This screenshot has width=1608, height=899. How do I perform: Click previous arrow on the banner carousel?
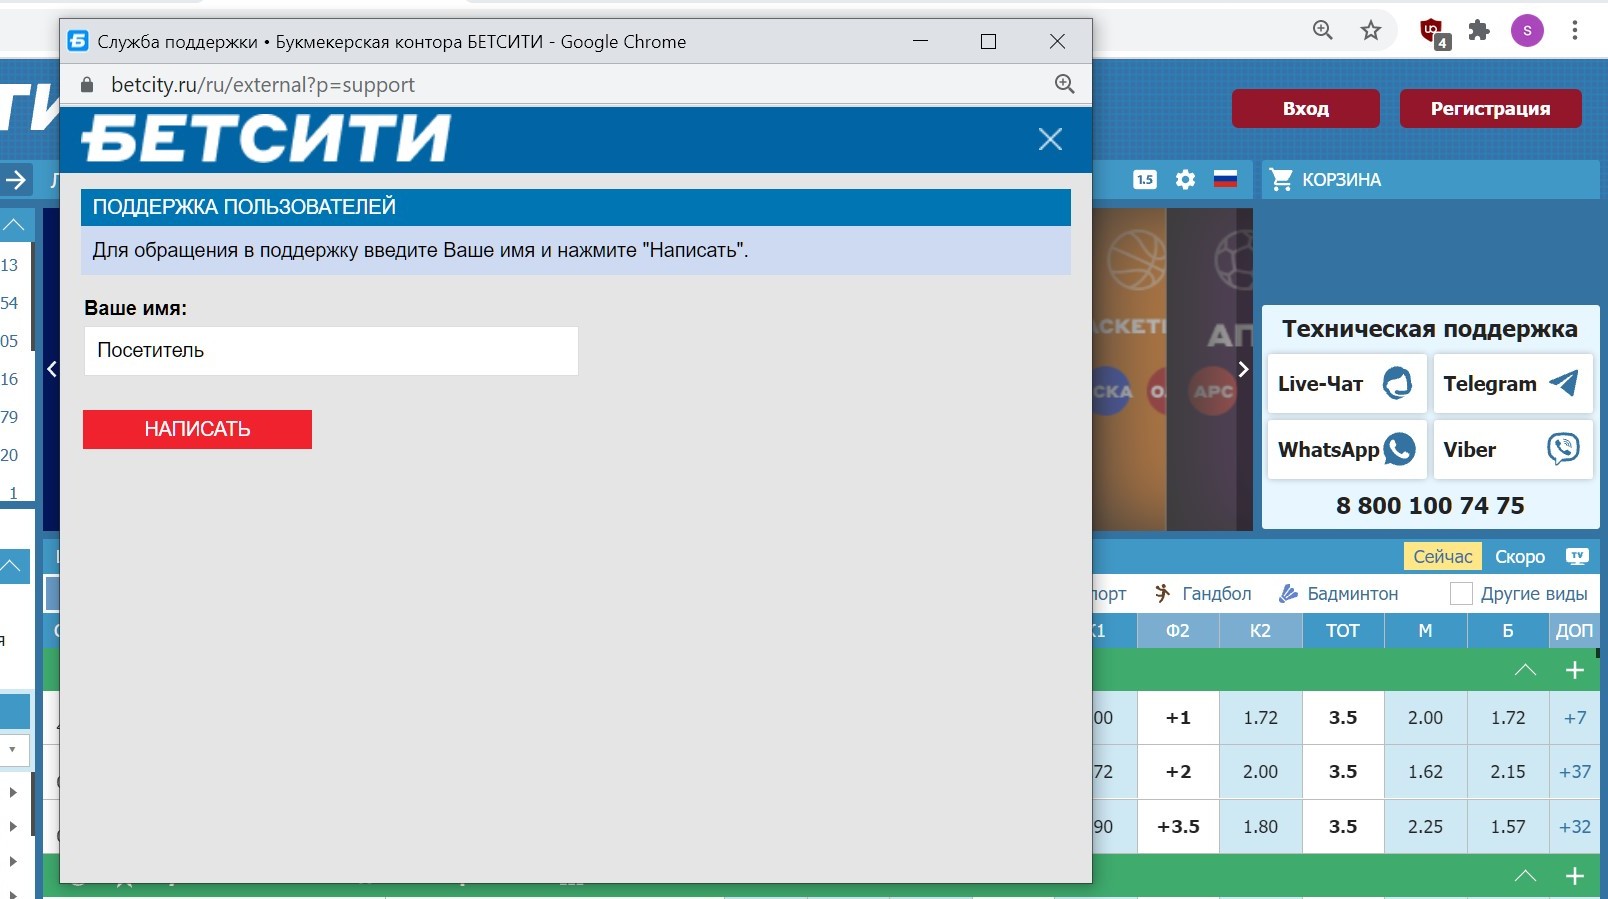pos(52,369)
